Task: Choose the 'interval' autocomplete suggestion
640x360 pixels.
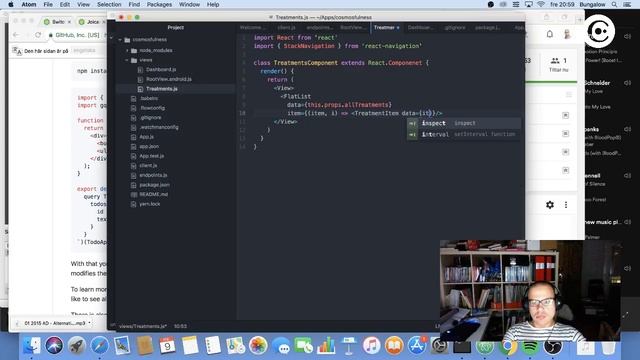Action: pyautogui.click(x=464, y=134)
